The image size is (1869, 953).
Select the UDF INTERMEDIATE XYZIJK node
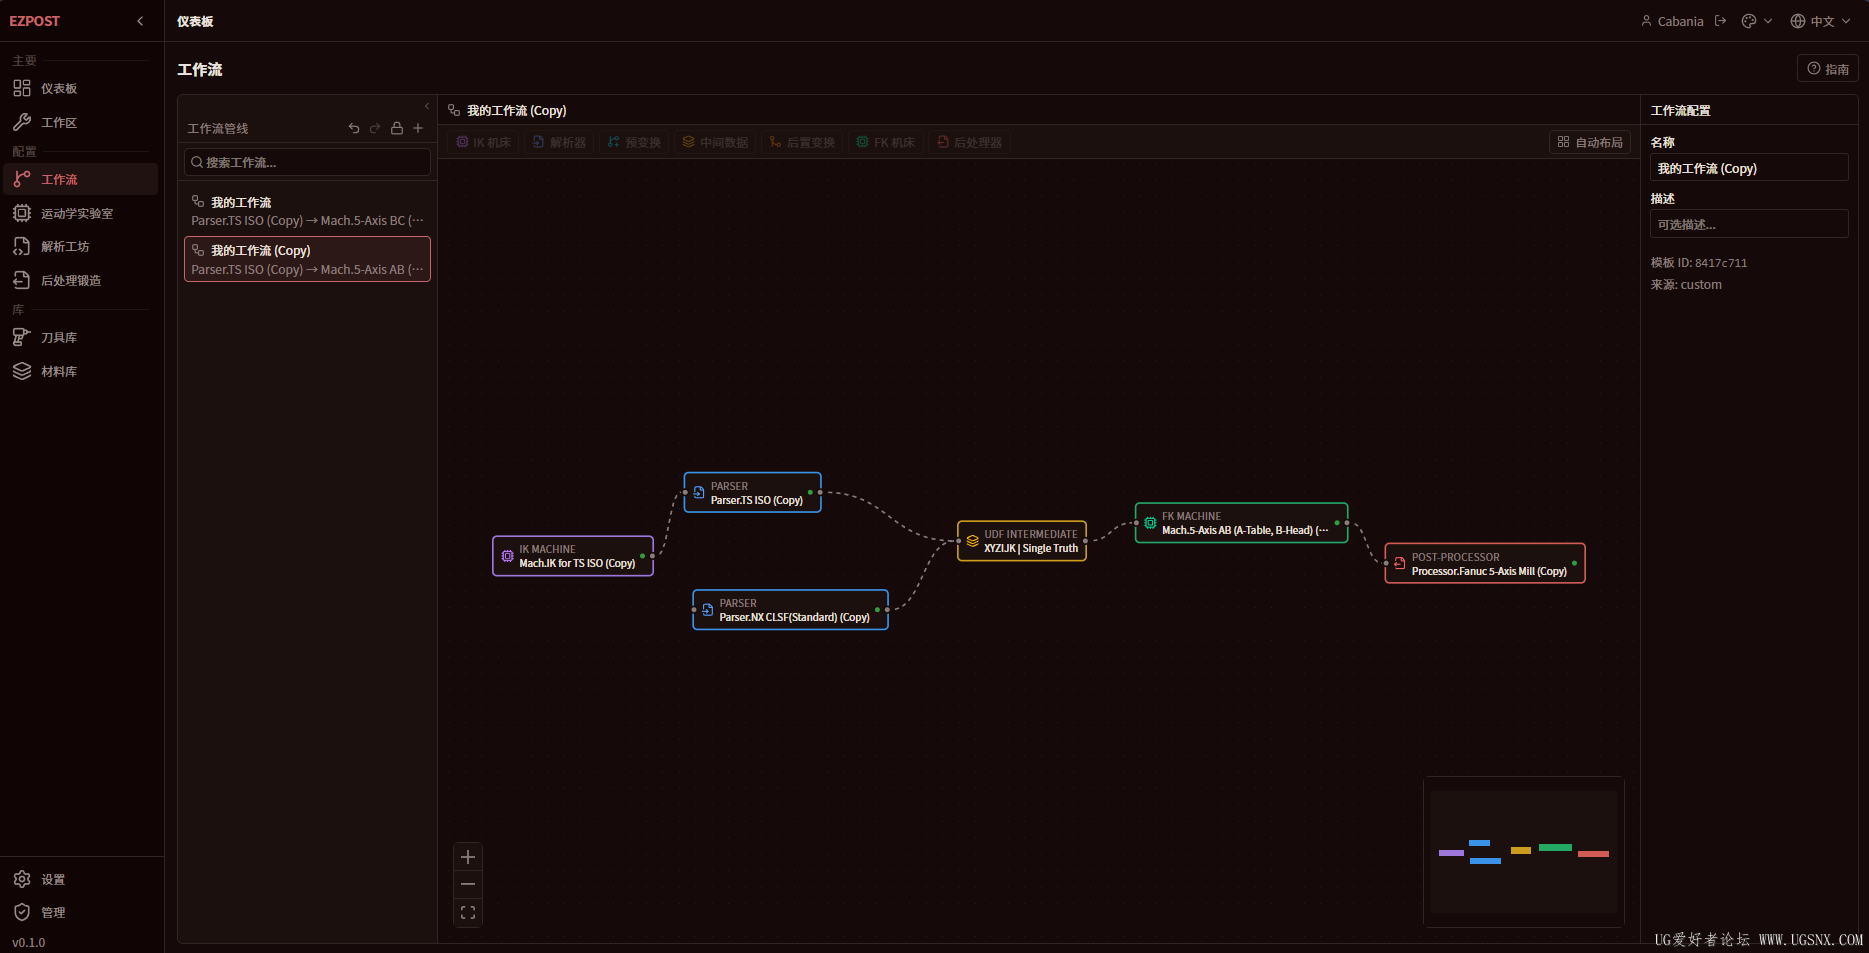(x=1022, y=541)
